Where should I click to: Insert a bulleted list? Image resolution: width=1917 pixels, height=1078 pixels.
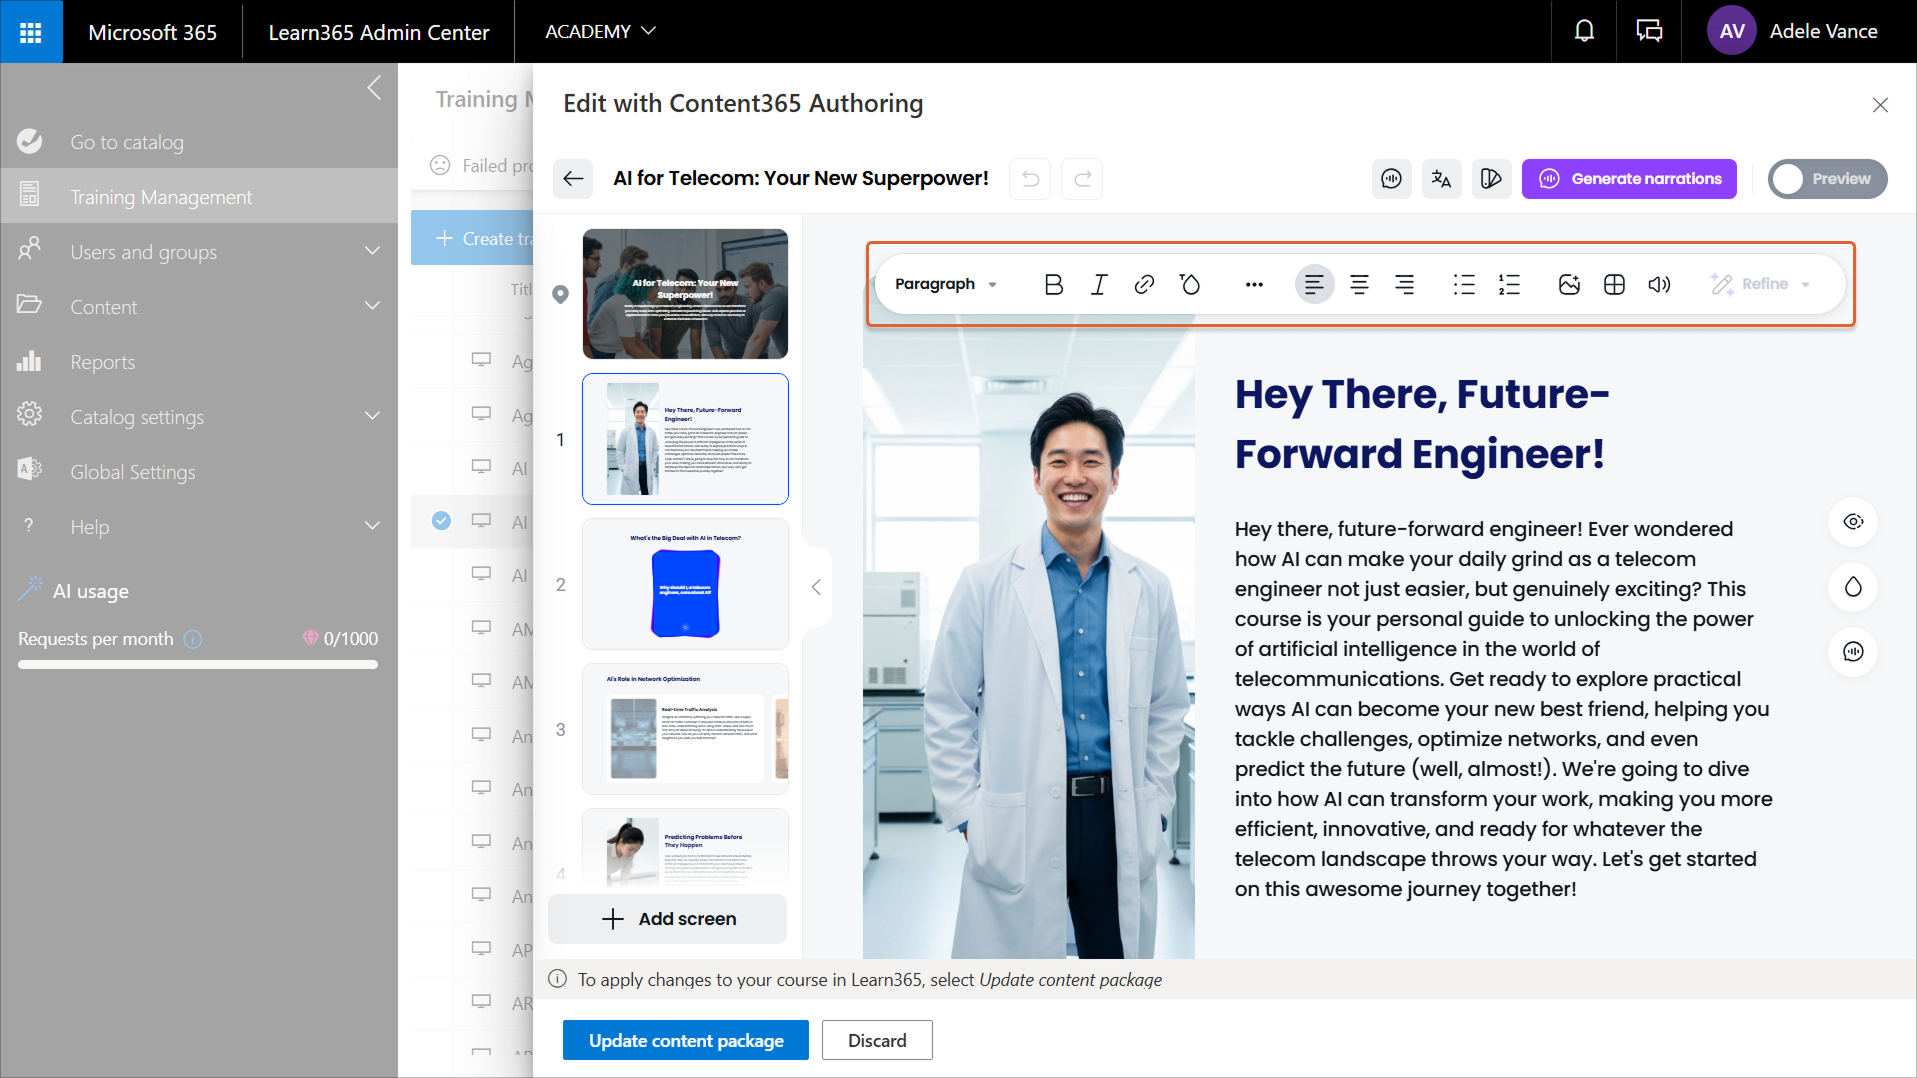tap(1464, 285)
